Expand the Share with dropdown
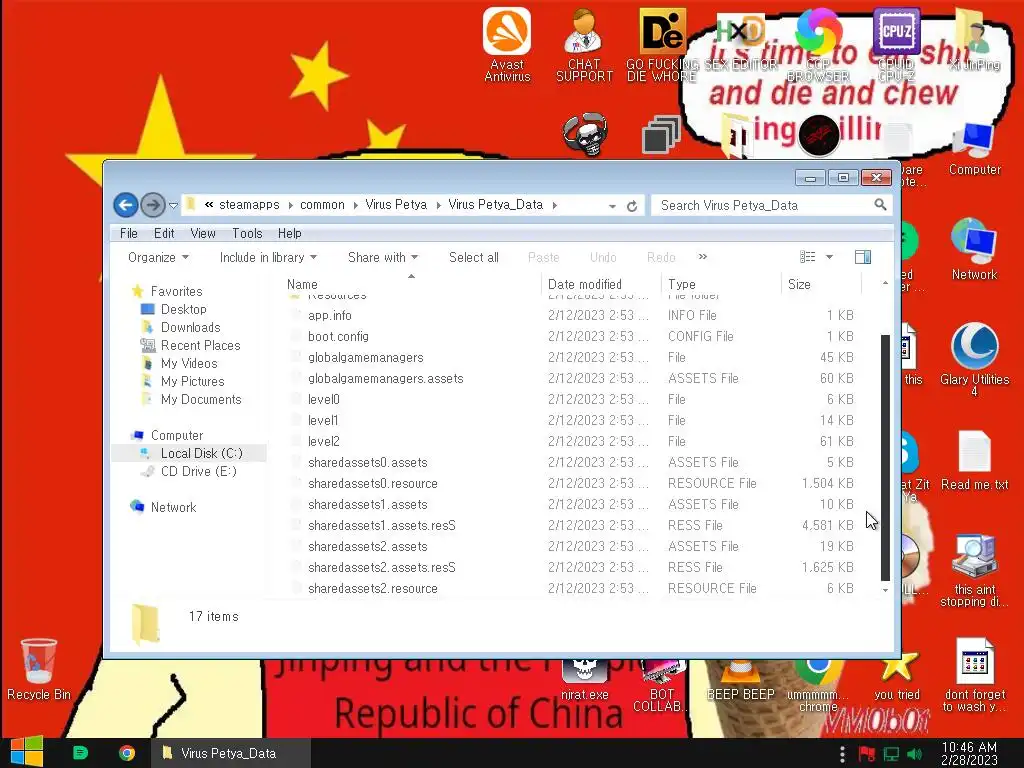Screen dimensions: 1024x768 383,257
